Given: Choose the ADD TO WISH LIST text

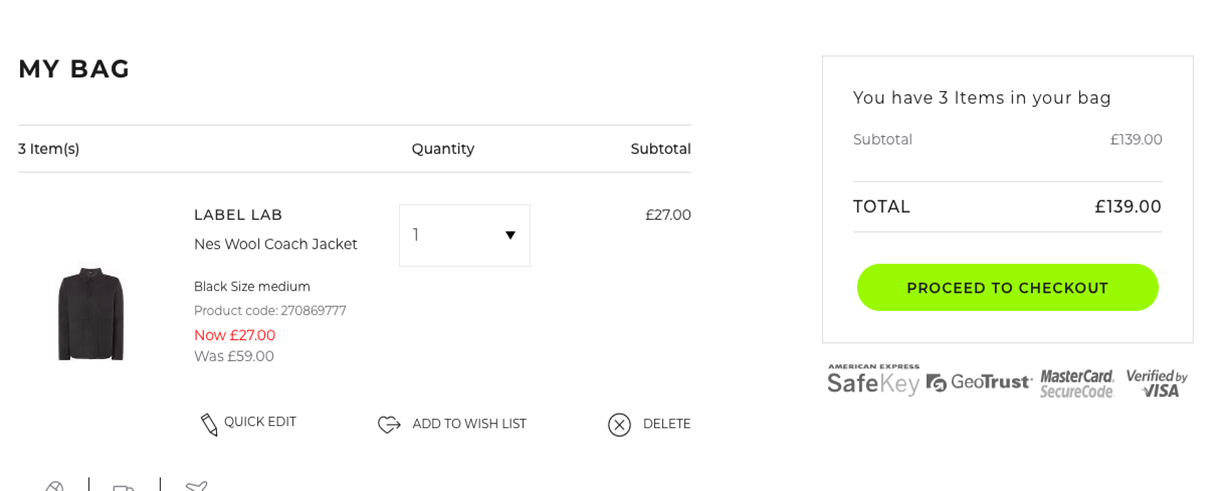Looking at the screenshot, I should click(469, 424).
